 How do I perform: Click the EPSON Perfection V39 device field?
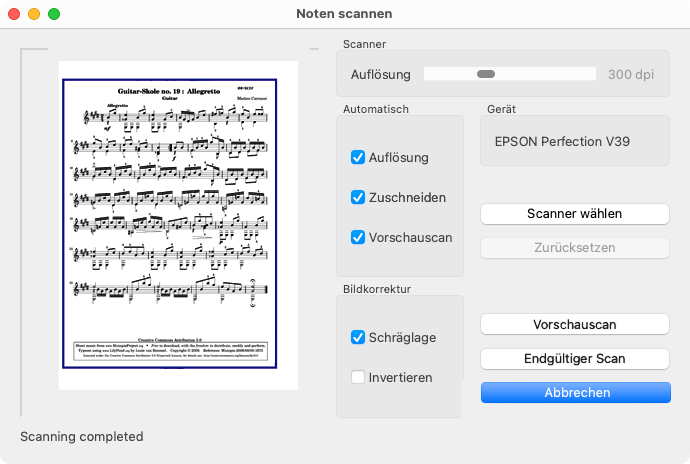point(574,142)
